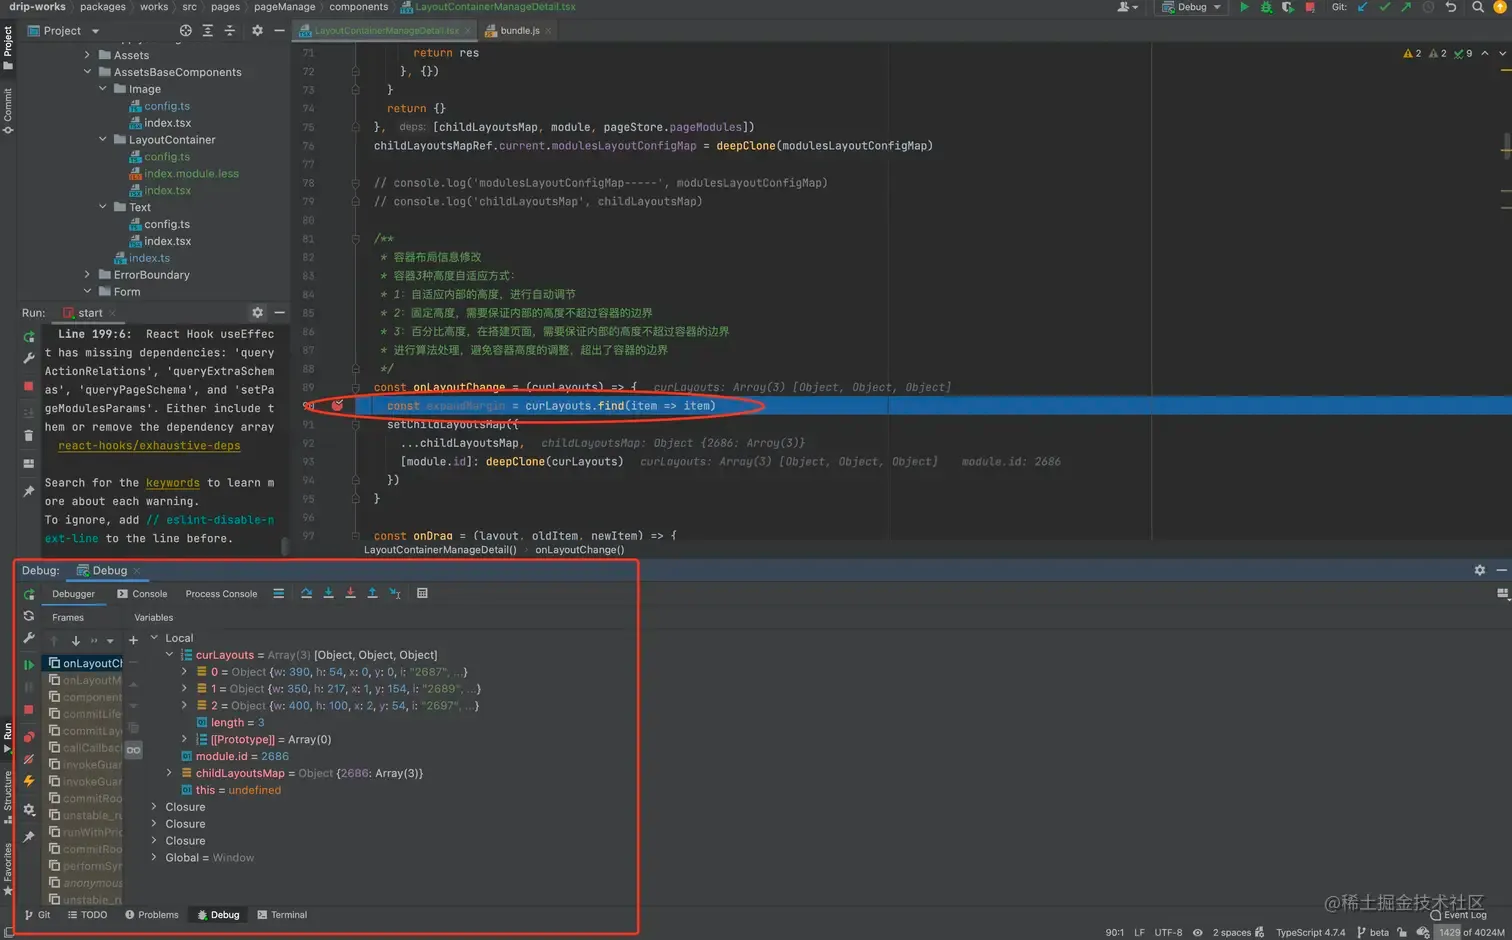Click beta Git branch in status bar
The width and height of the screenshot is (1512, 940).
point(1372,932)
